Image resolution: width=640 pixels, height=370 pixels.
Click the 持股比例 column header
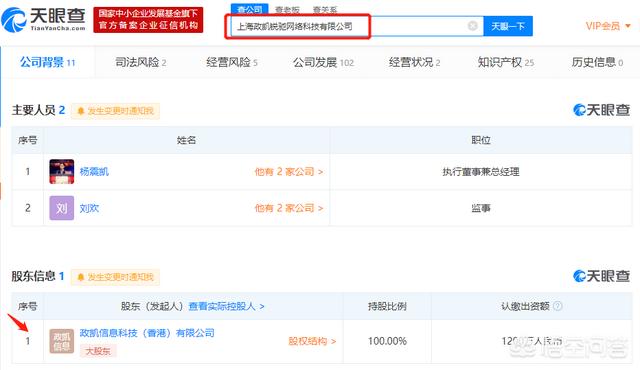pyautogui.click(x=387, y=306)
